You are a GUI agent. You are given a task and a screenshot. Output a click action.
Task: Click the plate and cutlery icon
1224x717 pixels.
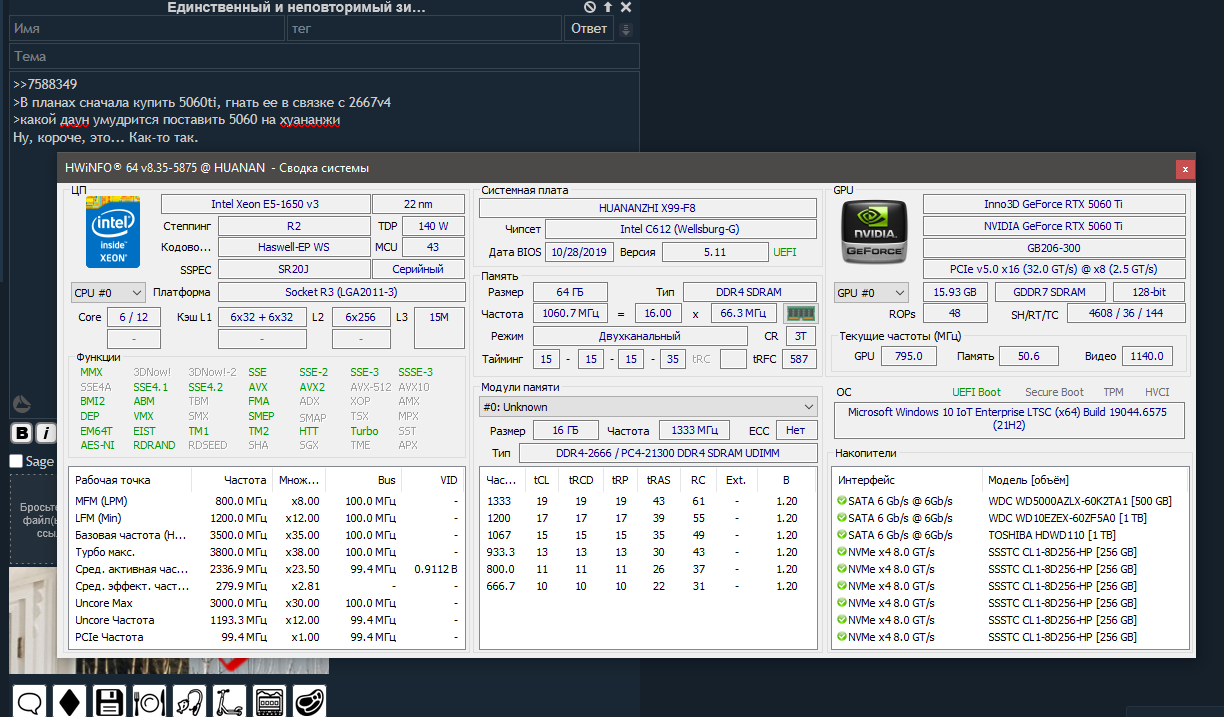[149, 701]
